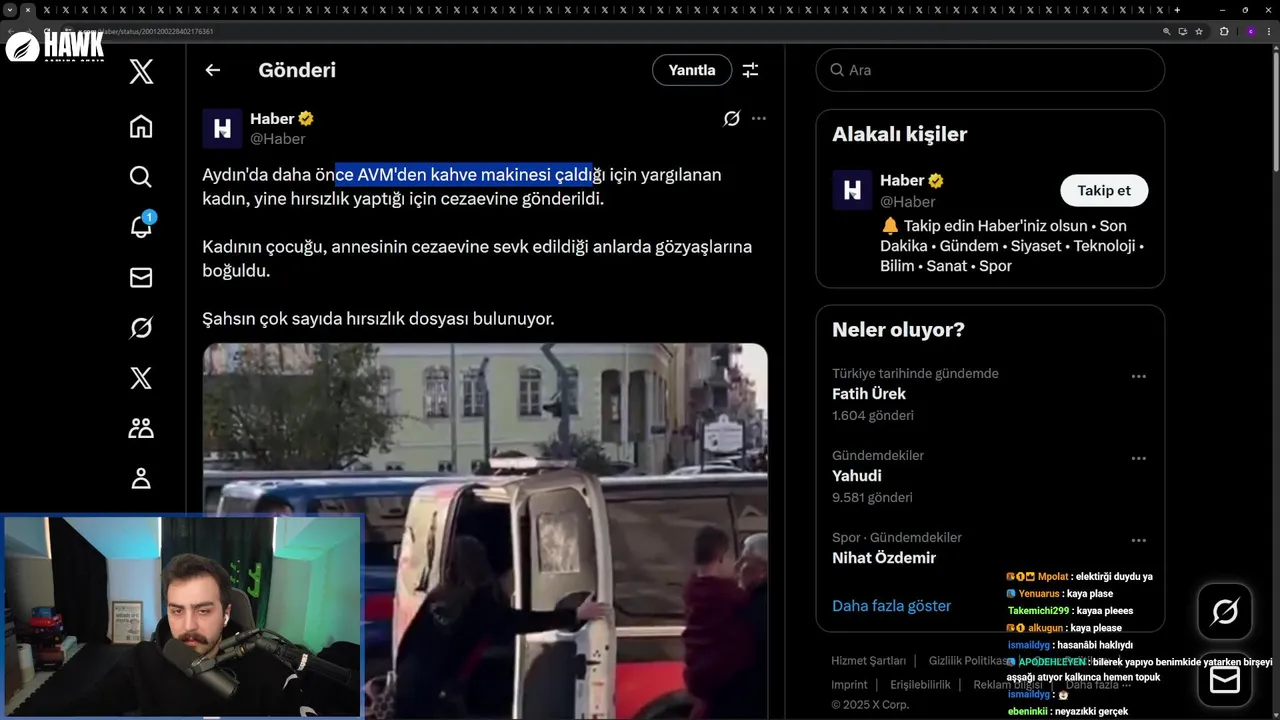Viewport: 1280px width, 720px height.
Task: Open the floating messages drawer button
Action: [x=1225, y=680]
